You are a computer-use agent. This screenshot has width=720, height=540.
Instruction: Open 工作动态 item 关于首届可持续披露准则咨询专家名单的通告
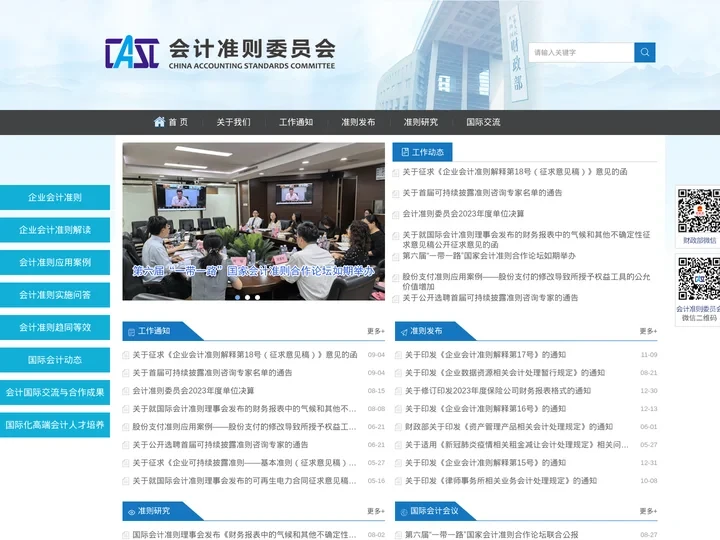click(x=482, y=193)
